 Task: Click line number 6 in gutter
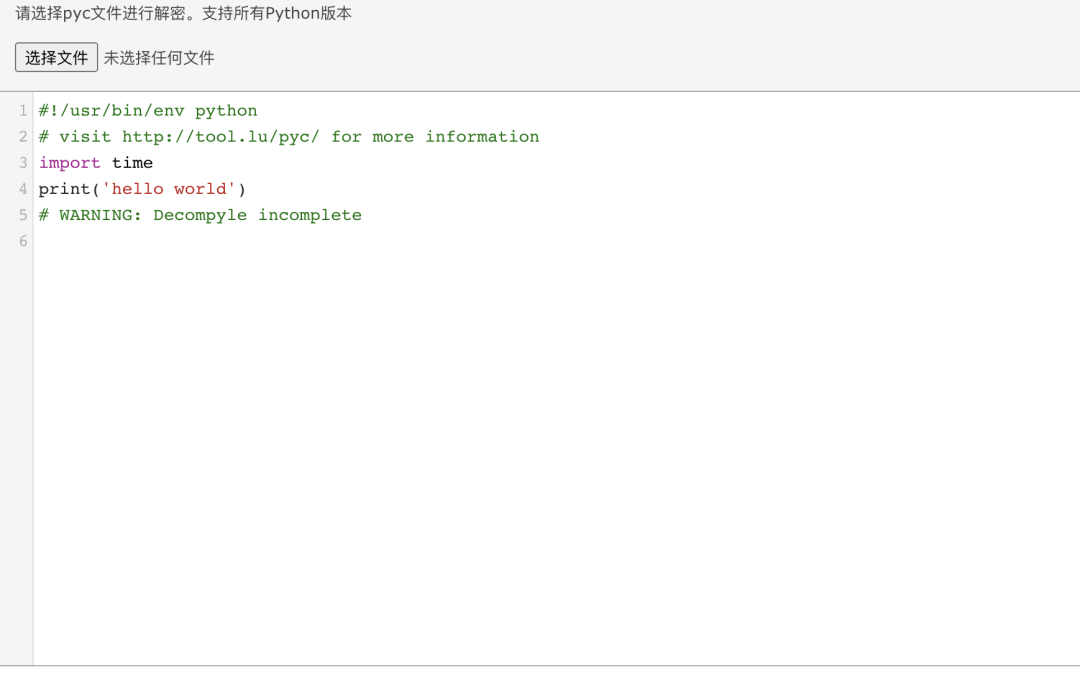click(x=23, y=242)
